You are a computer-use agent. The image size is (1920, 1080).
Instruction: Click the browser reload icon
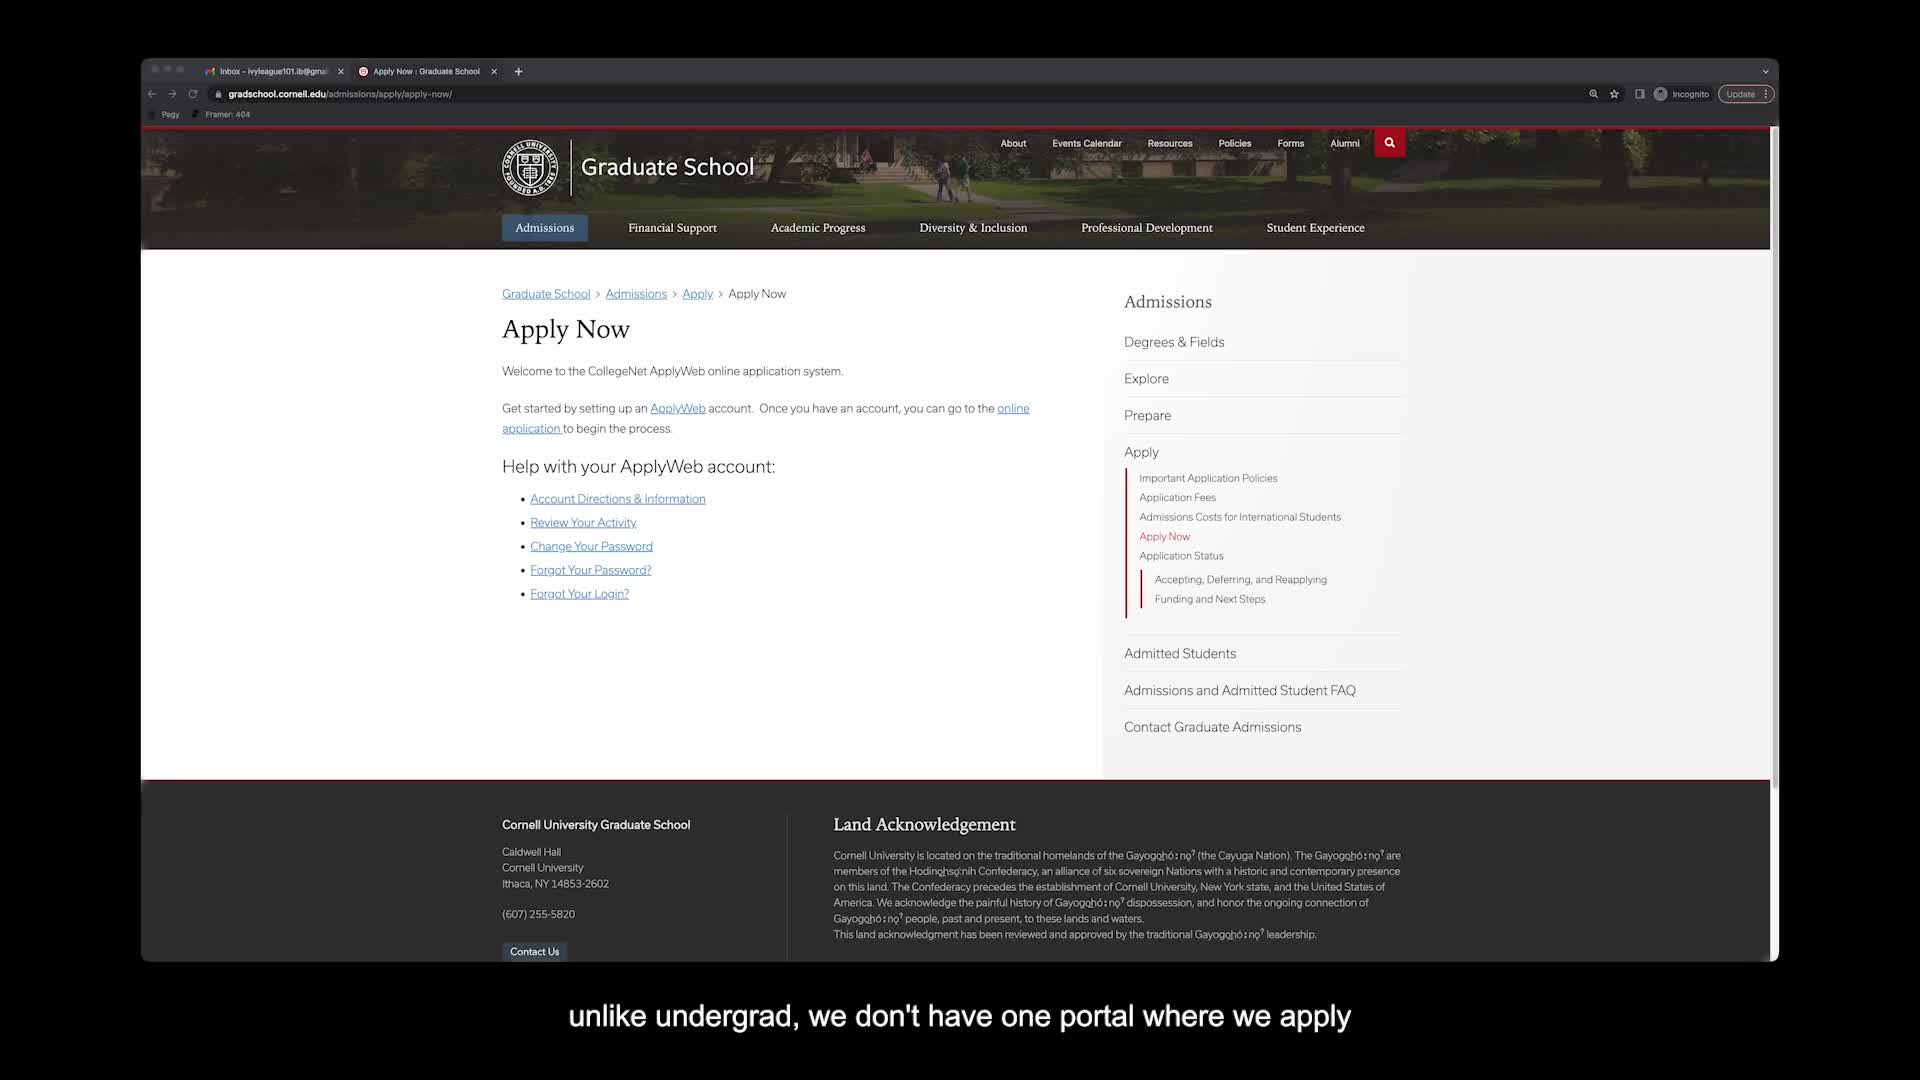pos(193,94)
